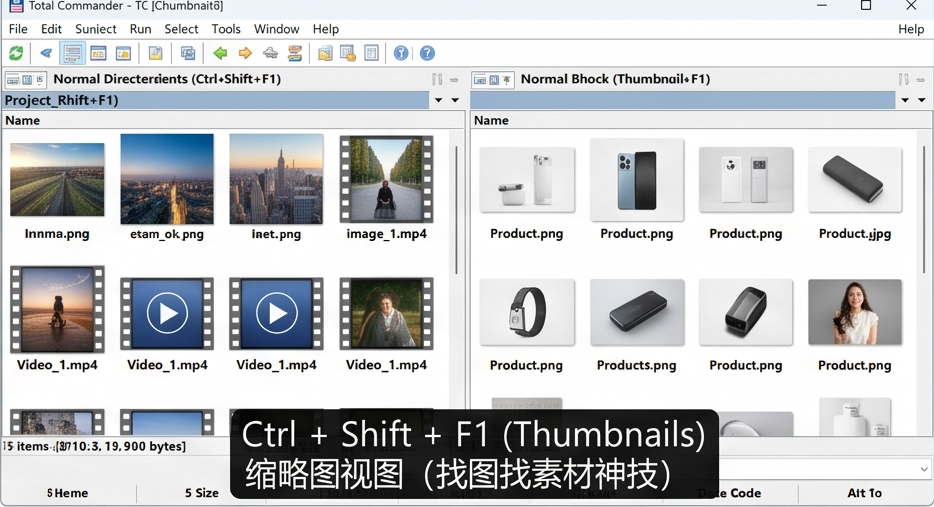Open help via blue question mark icon

pos(427,53)
